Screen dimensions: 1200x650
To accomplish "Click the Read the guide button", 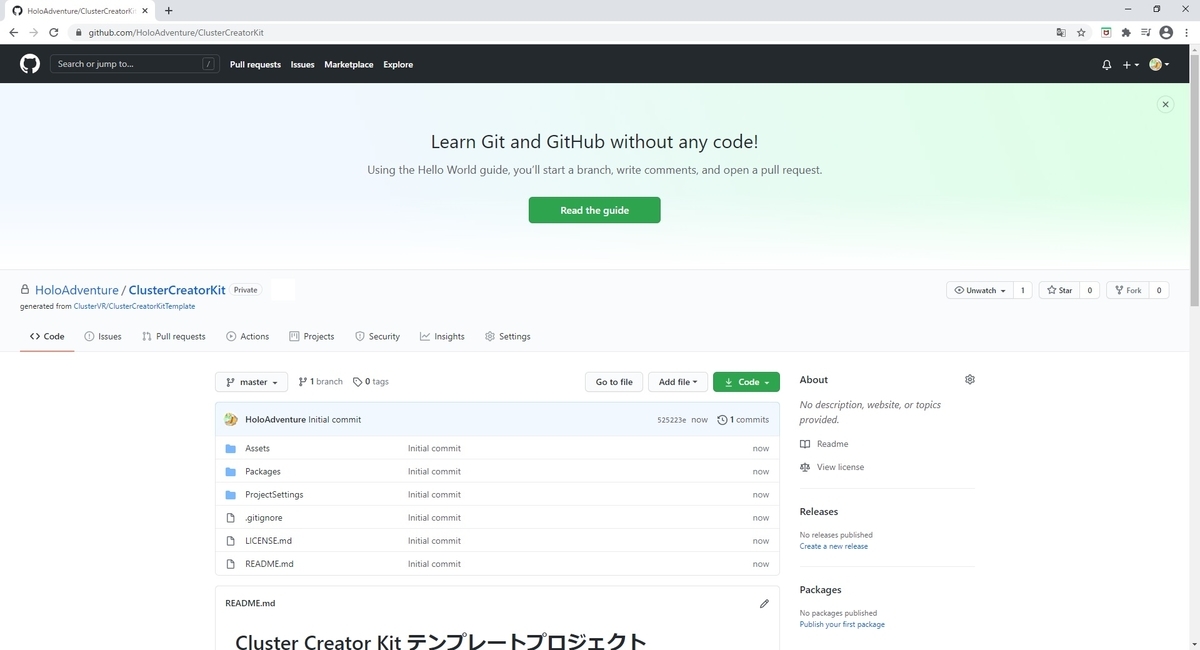I will 594,210.
